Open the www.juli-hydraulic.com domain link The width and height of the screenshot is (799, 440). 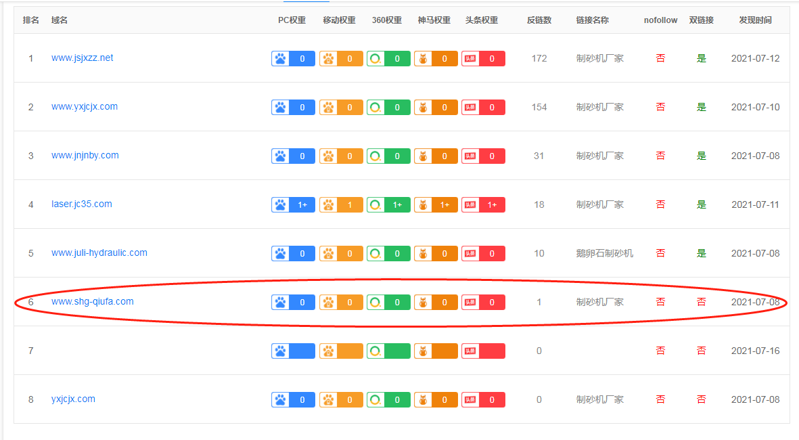pos(99,253)
